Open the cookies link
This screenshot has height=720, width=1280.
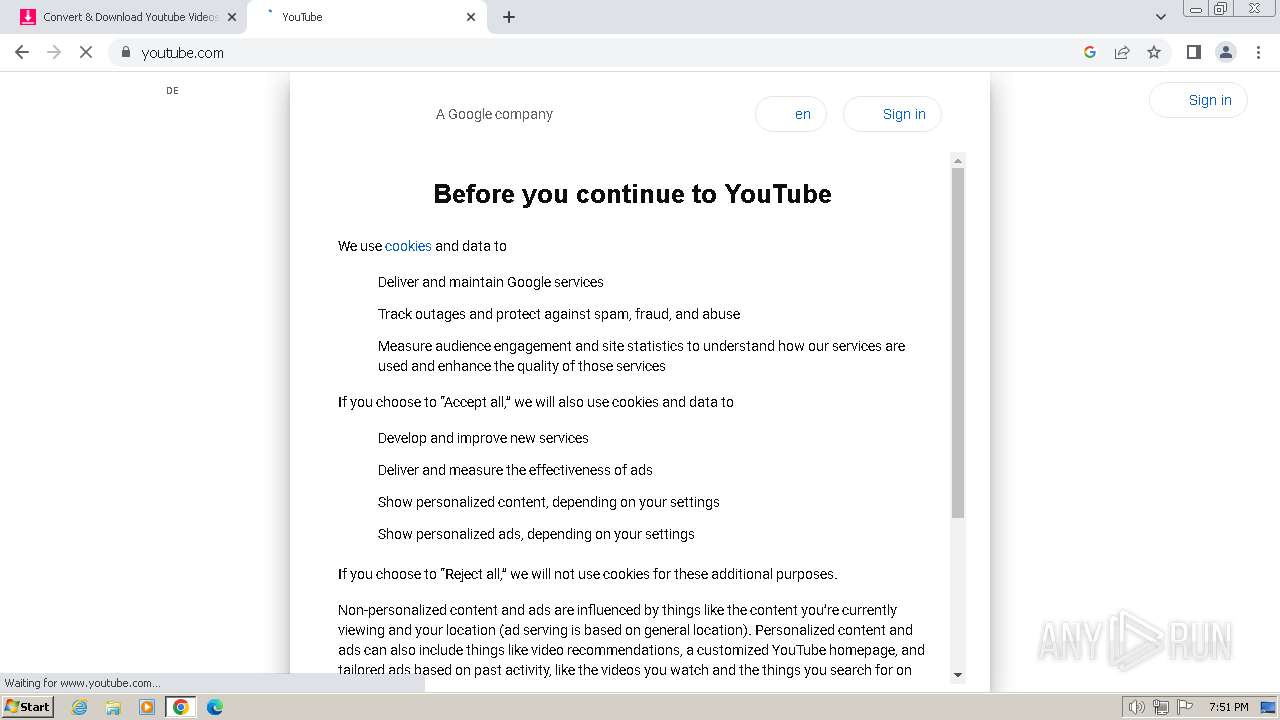click(408, 246)
